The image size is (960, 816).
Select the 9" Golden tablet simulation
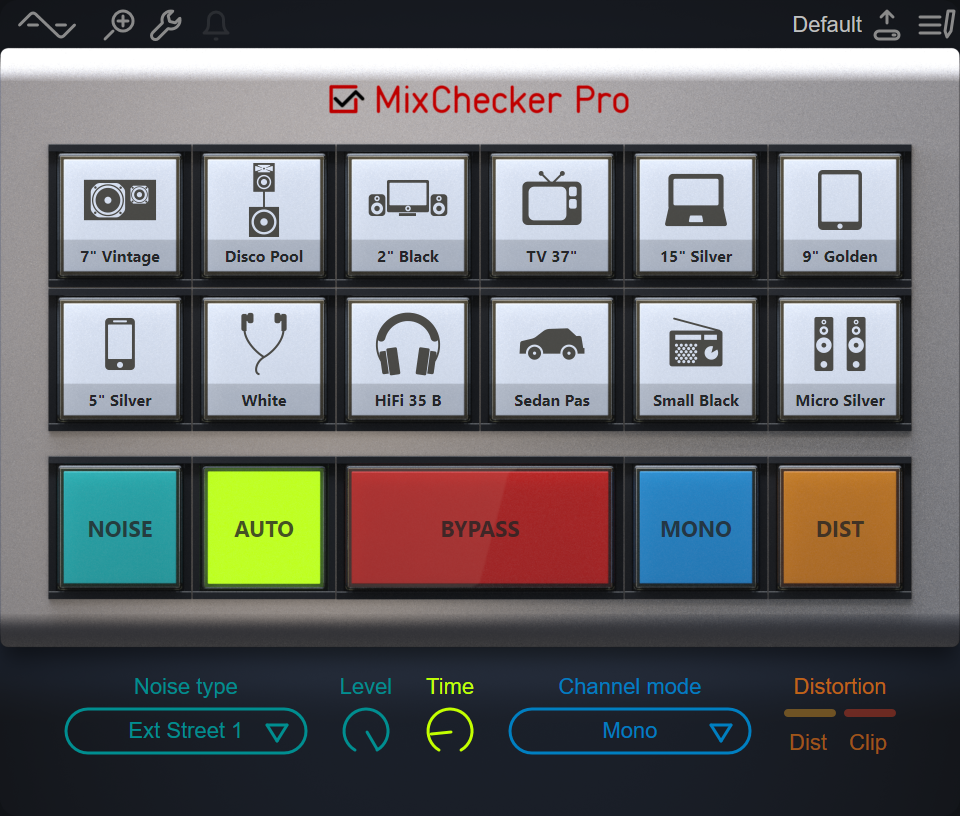[x=840, y=215]
